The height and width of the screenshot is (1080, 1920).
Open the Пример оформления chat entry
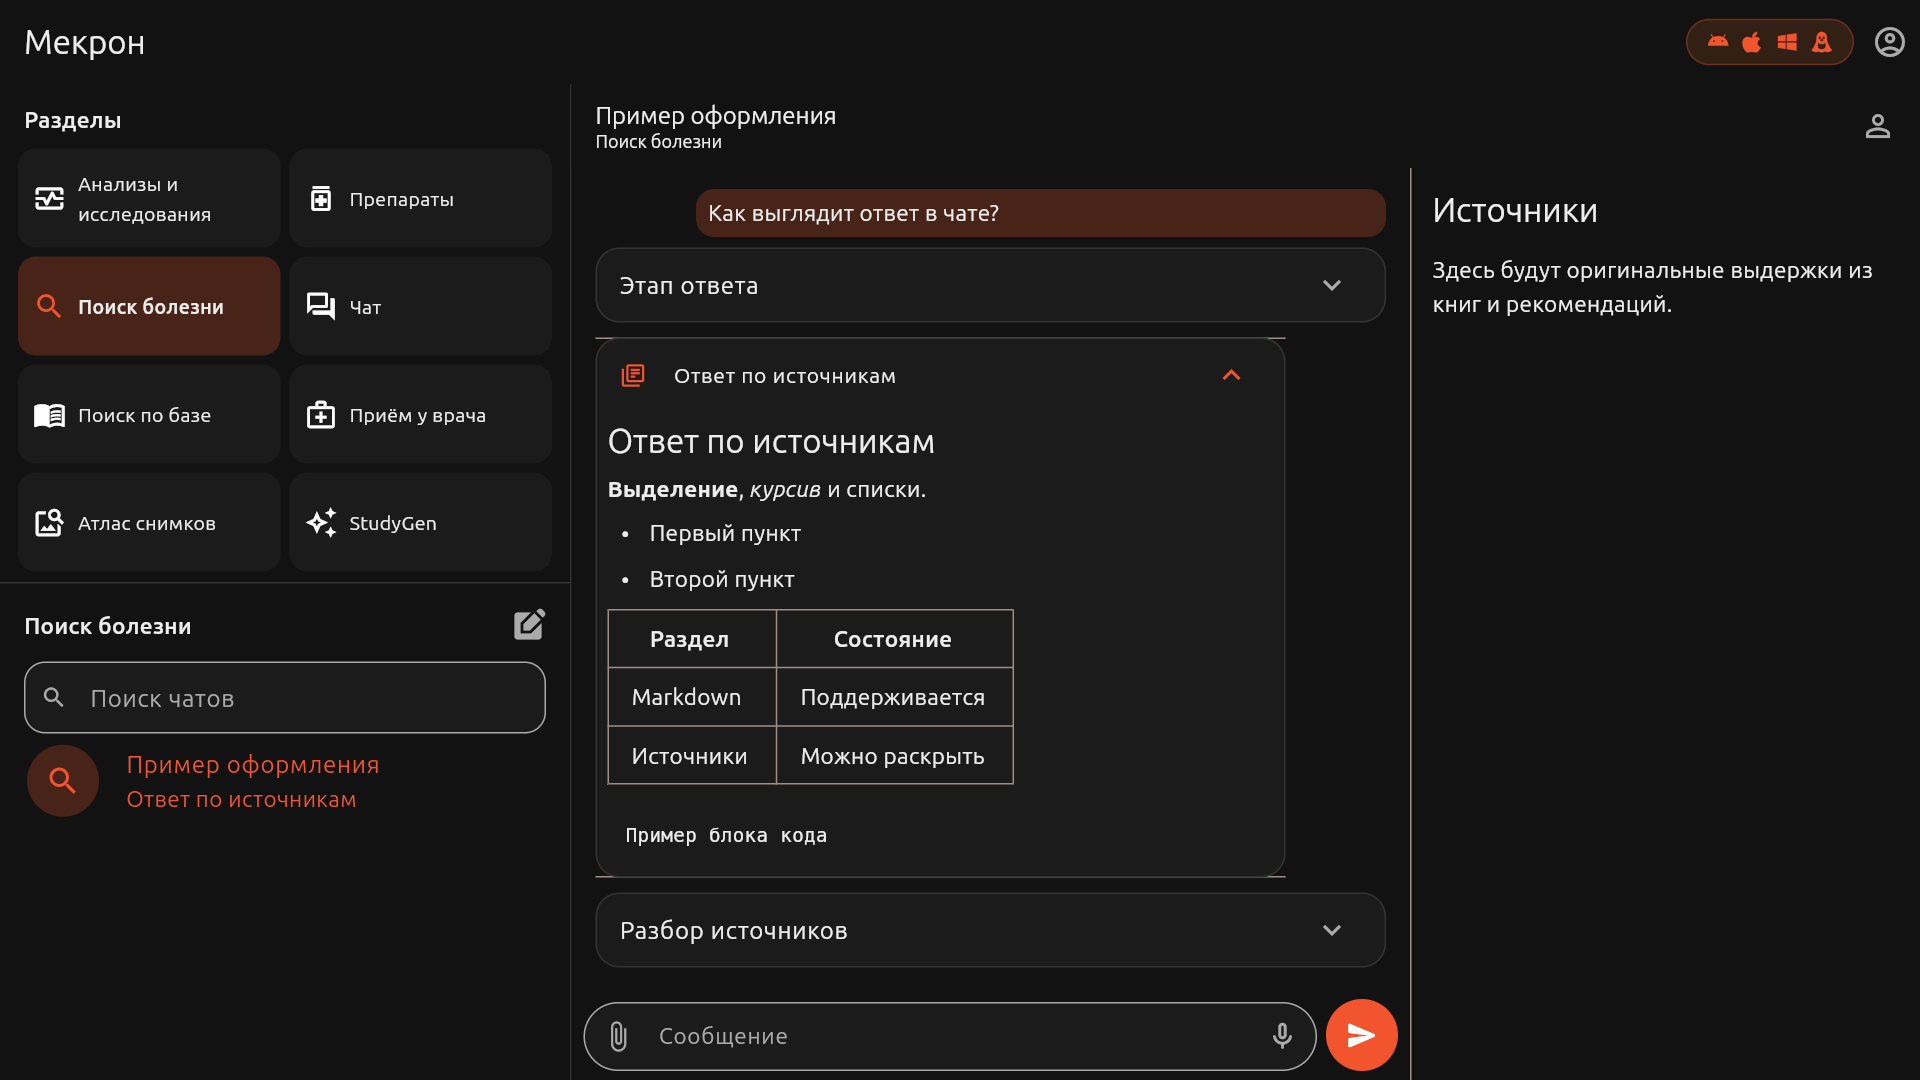pyautogui.click(x=285, y=781)
